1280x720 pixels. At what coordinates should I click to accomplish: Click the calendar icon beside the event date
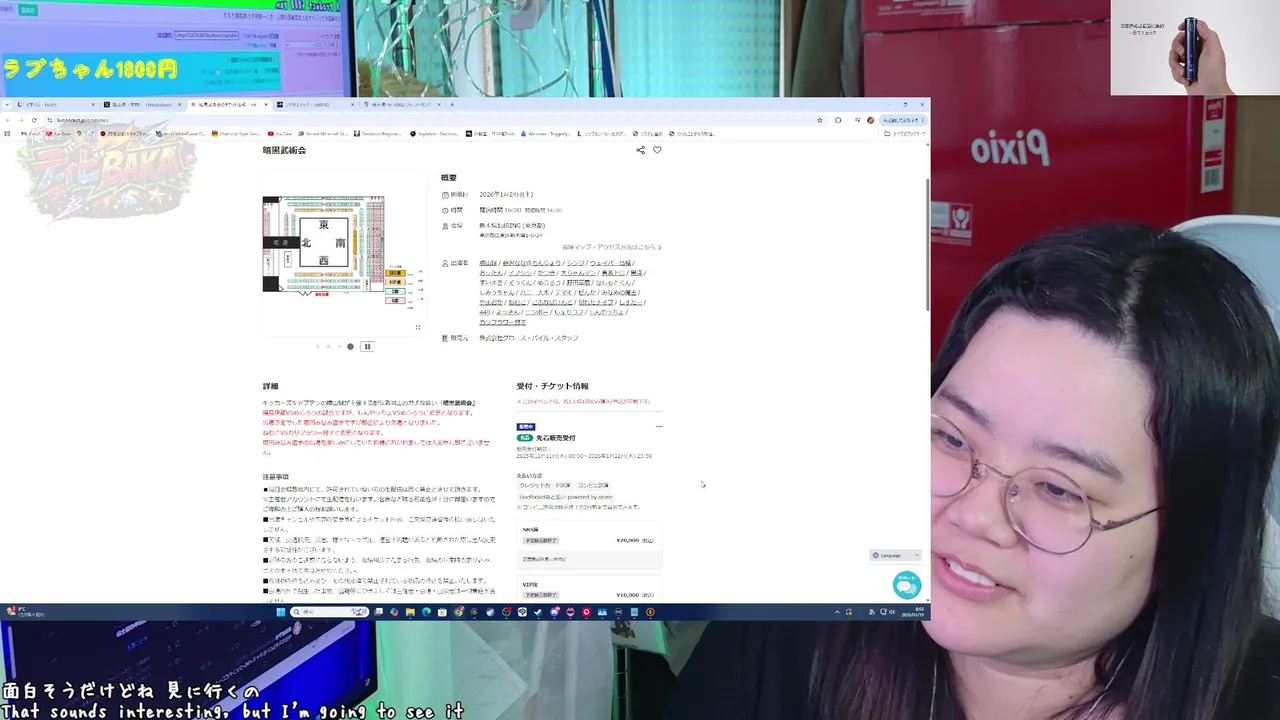(x=445, y=195)
